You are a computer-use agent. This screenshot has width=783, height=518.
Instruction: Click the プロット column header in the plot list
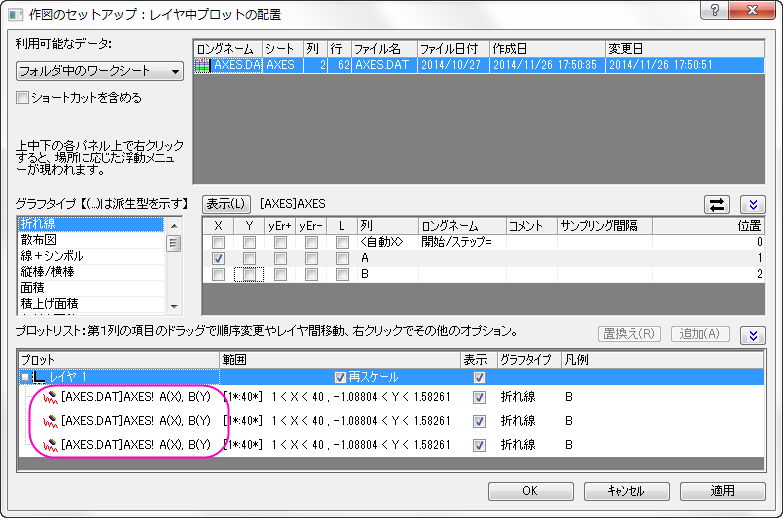pos(119,360)
